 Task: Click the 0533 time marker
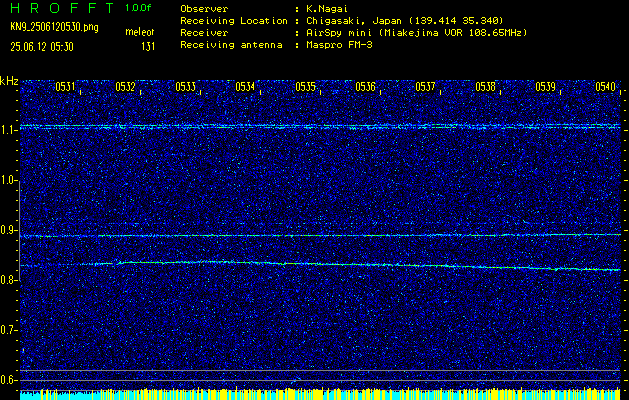[185, 87]
